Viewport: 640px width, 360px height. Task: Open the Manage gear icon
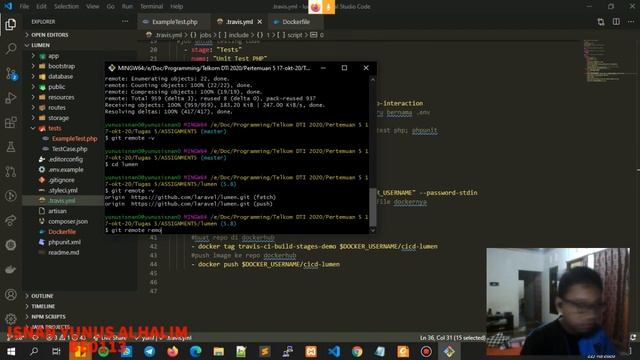tap(11, 318)
